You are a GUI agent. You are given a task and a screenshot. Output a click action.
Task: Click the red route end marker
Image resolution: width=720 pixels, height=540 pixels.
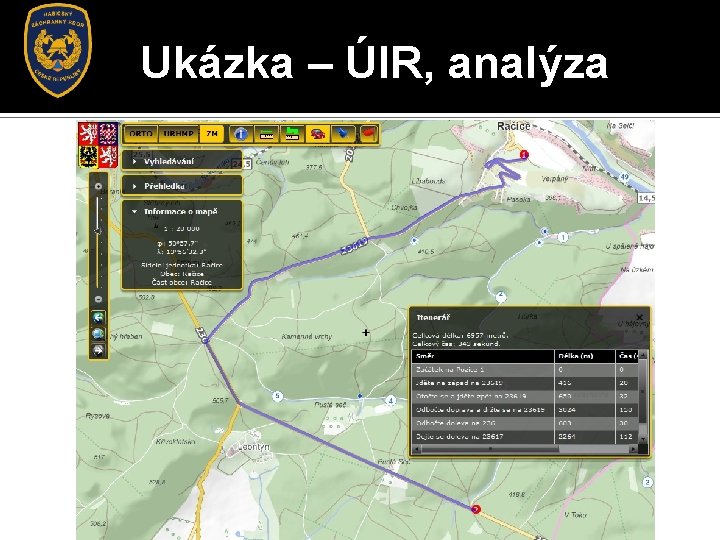coord(476,509)
